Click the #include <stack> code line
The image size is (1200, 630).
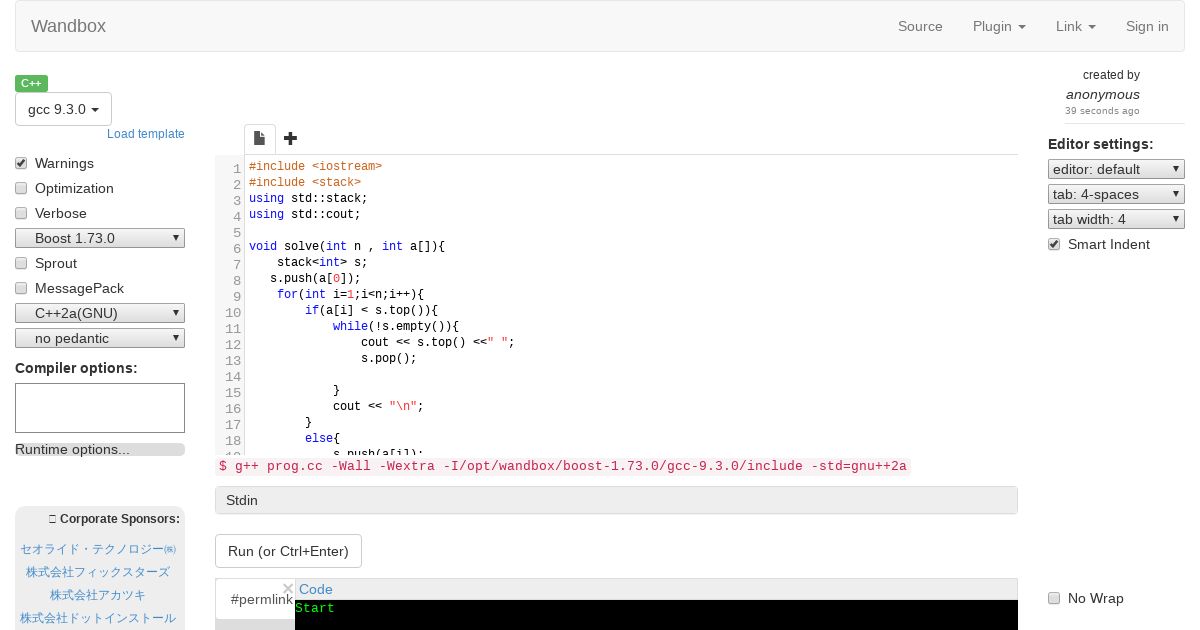click(305, 182)
